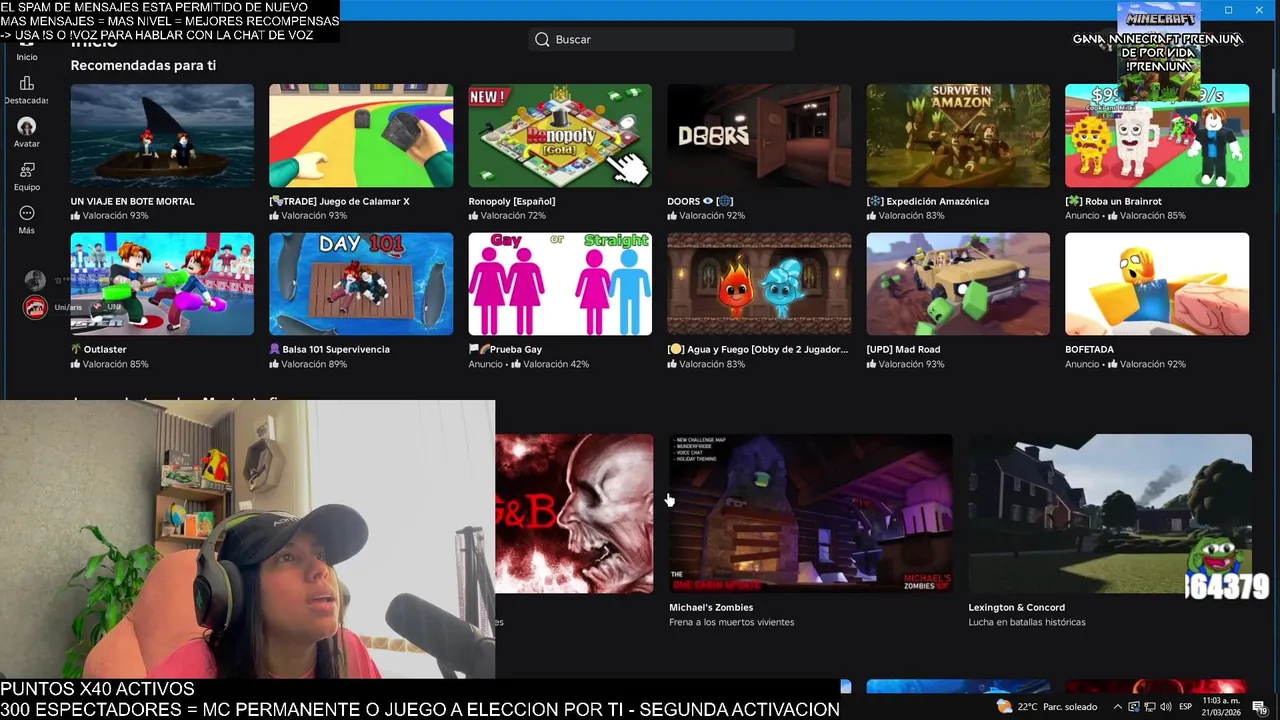The height and width of the screenshot is (720, 1280).
Task: Open the Agua y Fuego obby thumbnail
Action: 759,284
